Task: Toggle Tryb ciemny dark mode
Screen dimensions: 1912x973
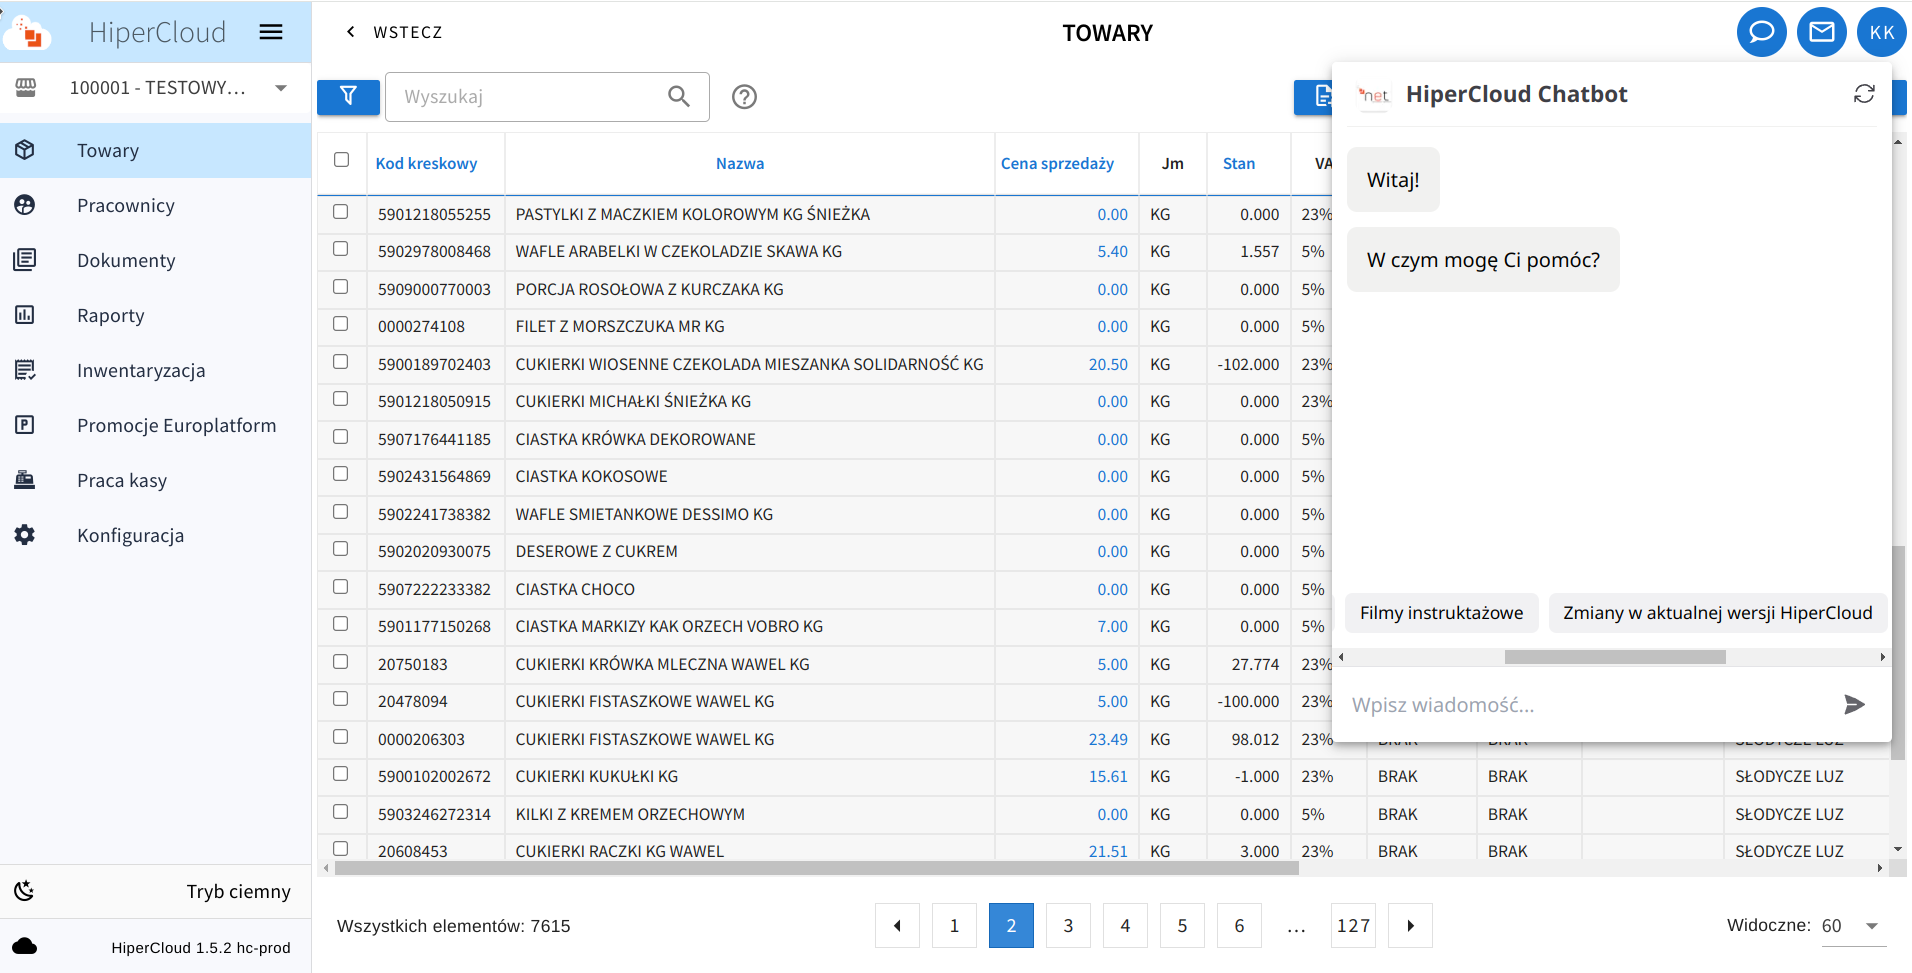Action: click(x=156, y=891)
